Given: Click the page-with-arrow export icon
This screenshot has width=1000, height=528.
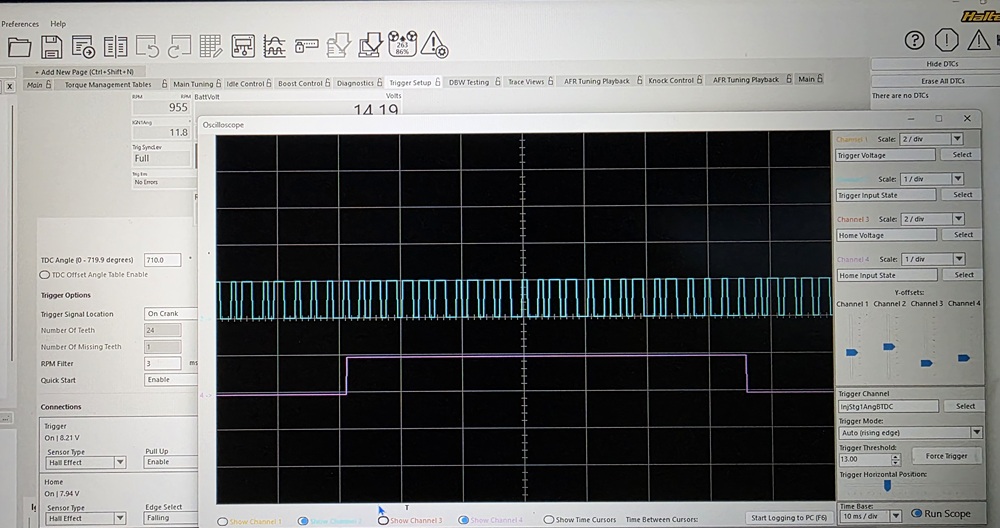Looking at the screenshot, I should pyautogui.click(x=84, y=47).
